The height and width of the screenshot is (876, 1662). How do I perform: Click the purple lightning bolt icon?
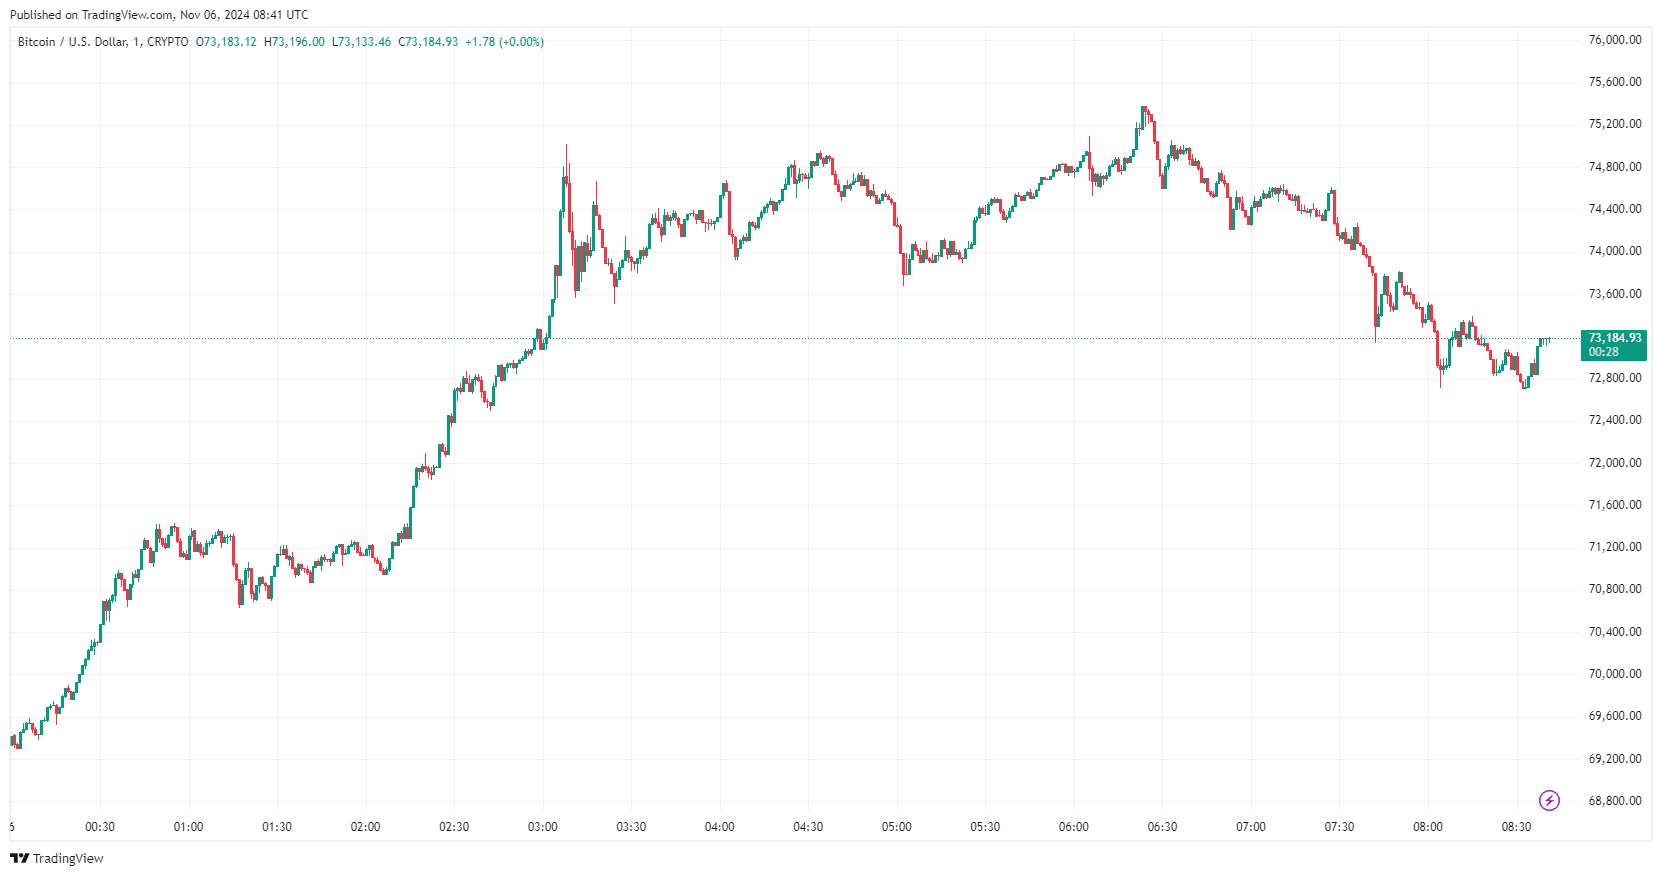point(1549,800)
